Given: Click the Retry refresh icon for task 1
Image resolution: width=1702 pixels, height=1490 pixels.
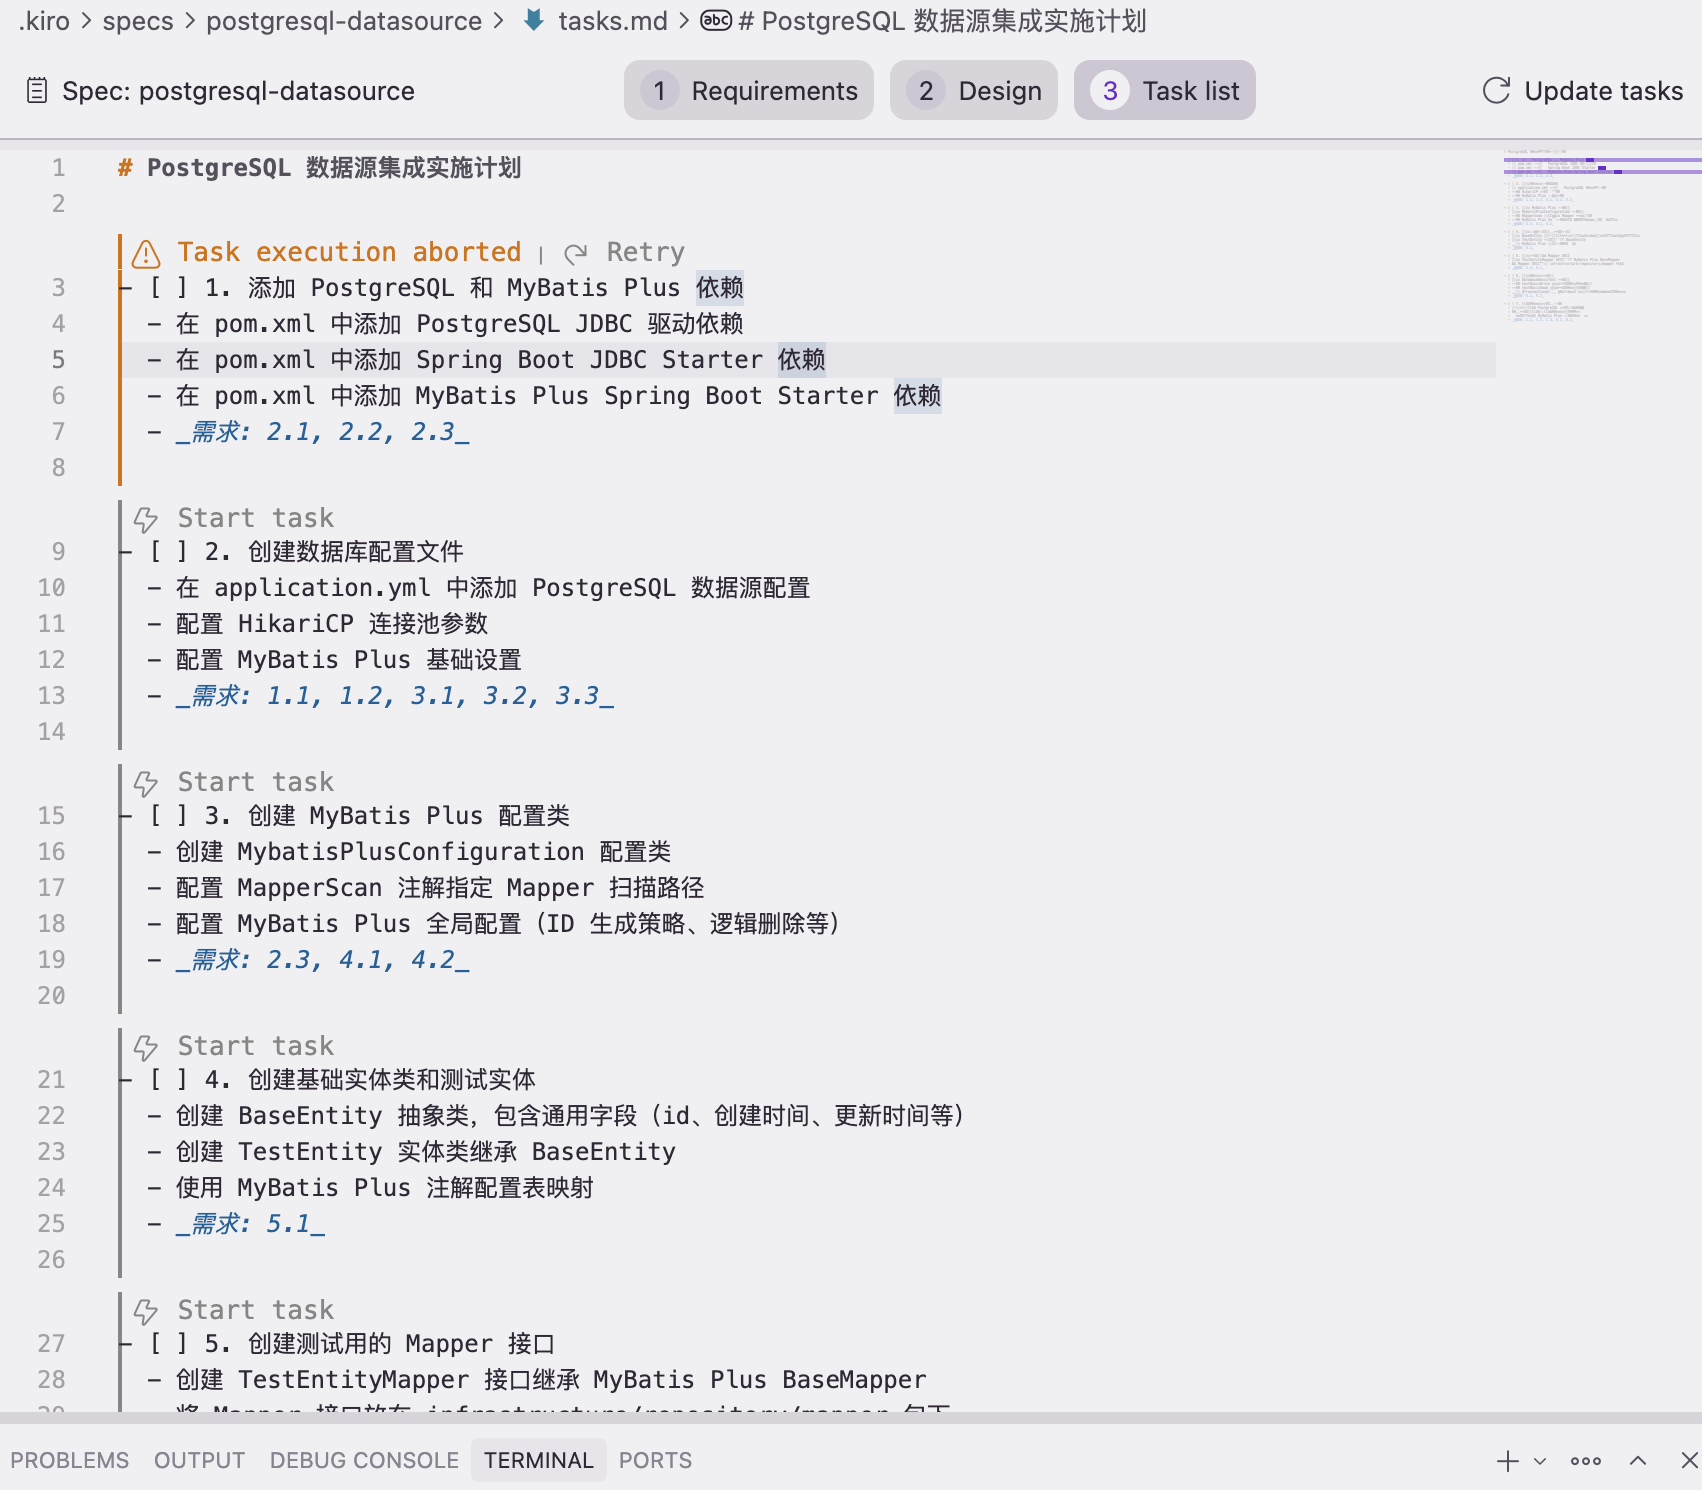Looking at the screenshot, I should (575, 253).
